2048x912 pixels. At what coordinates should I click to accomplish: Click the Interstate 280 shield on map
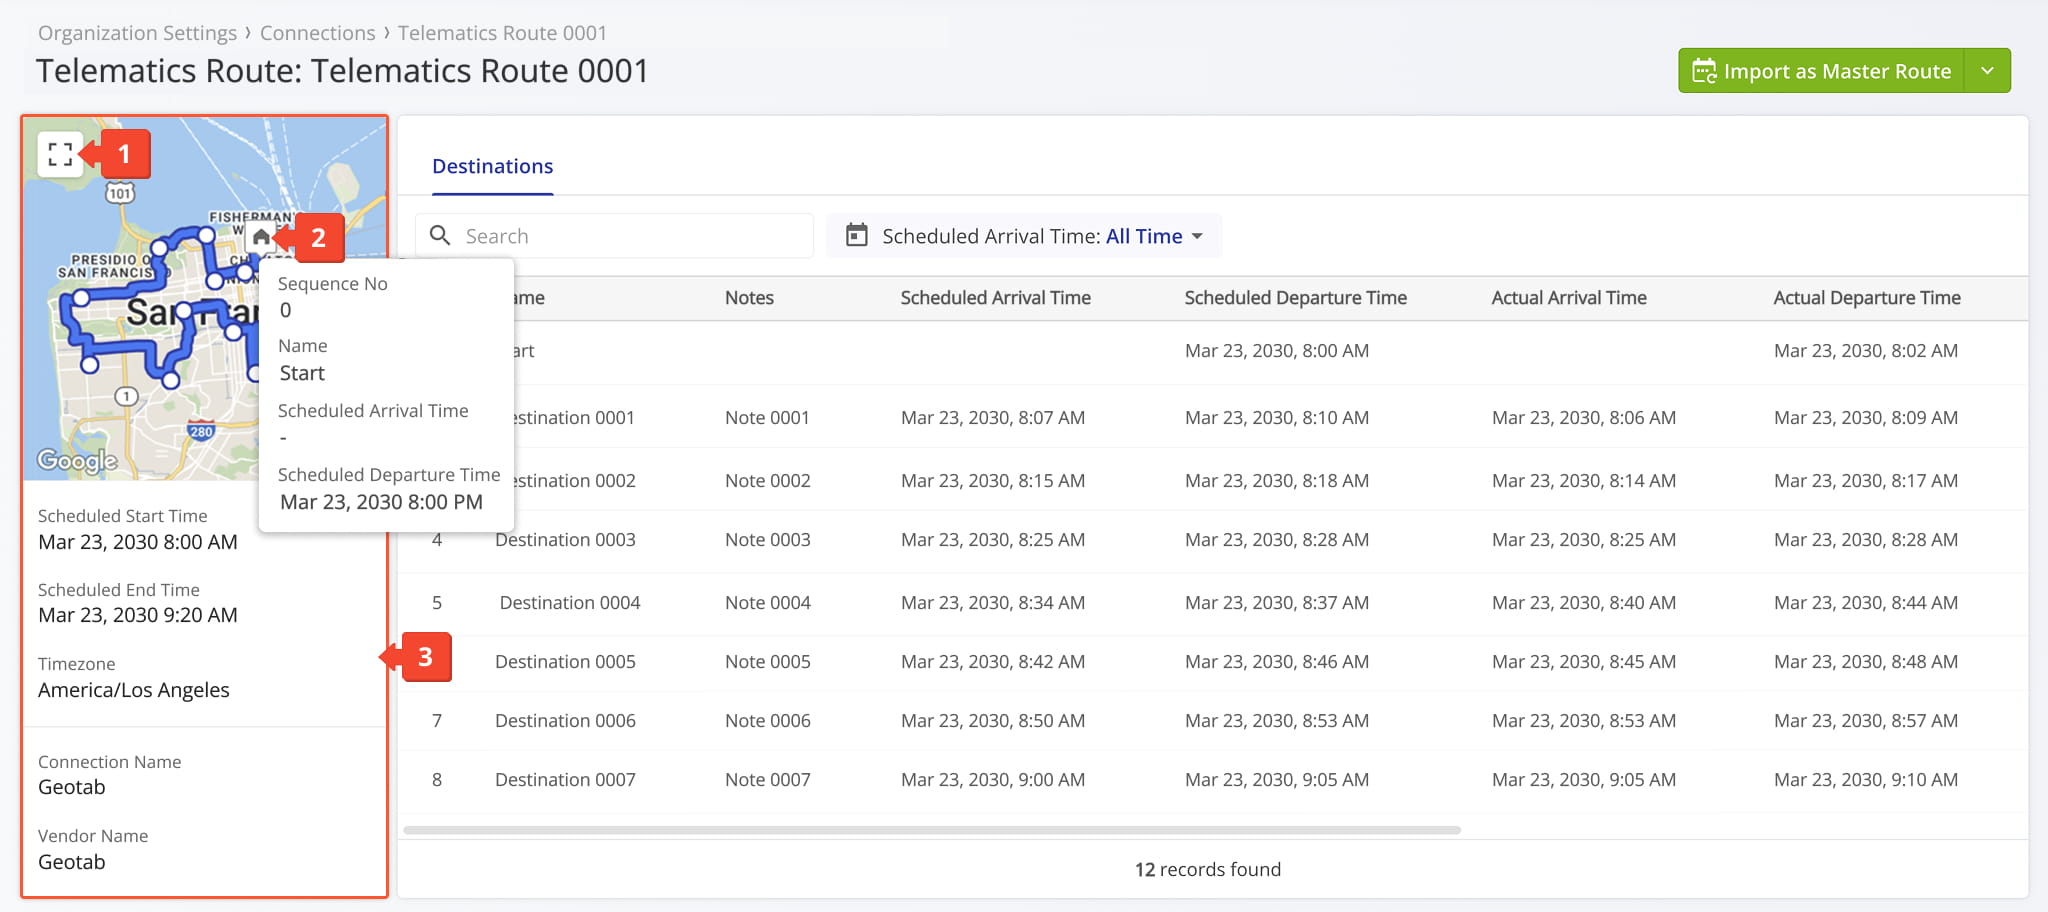[x=201, y=432]
